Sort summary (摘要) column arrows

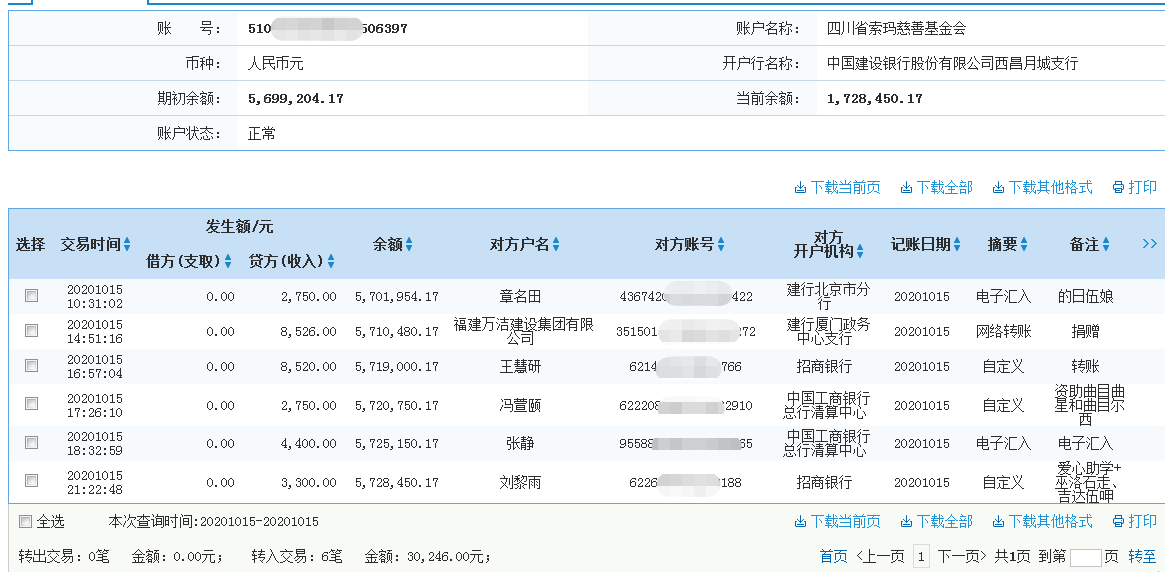[1024, 244]
